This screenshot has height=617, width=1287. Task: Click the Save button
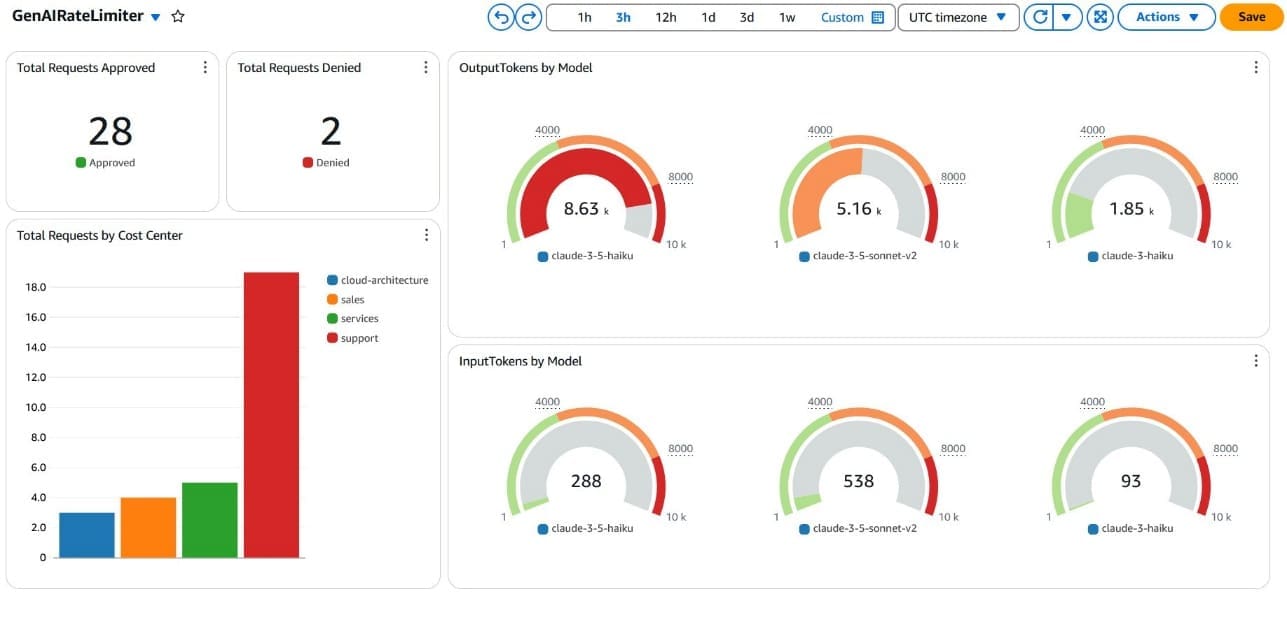click(x=1250, y=17)
